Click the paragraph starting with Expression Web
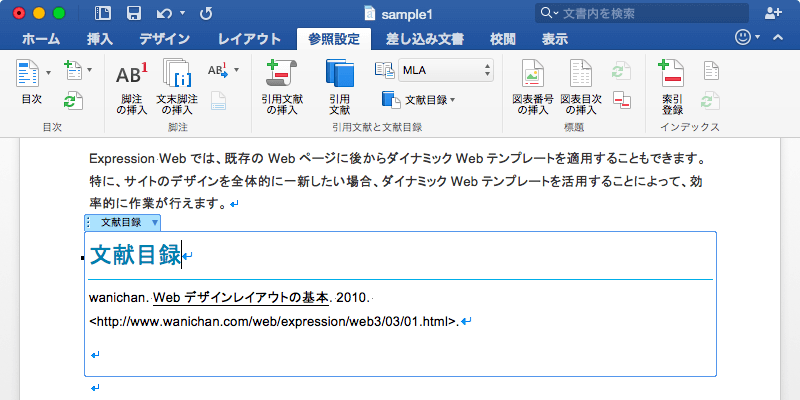The width and height of the screenshot is (800, 400). [x=397, y=182]
